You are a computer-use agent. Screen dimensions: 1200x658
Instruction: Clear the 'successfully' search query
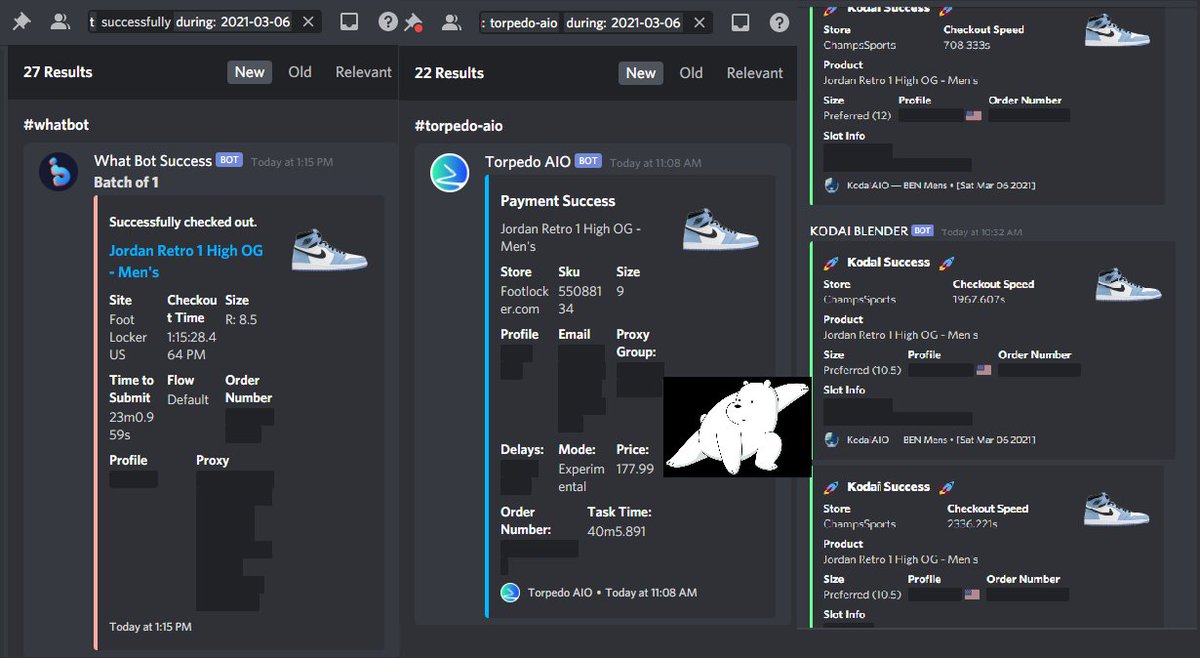coord(307,22)
